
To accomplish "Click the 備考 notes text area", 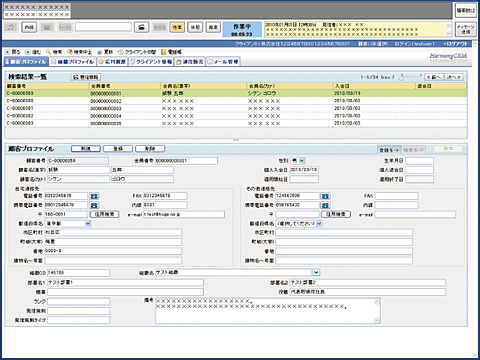I will tap(268, 311).
